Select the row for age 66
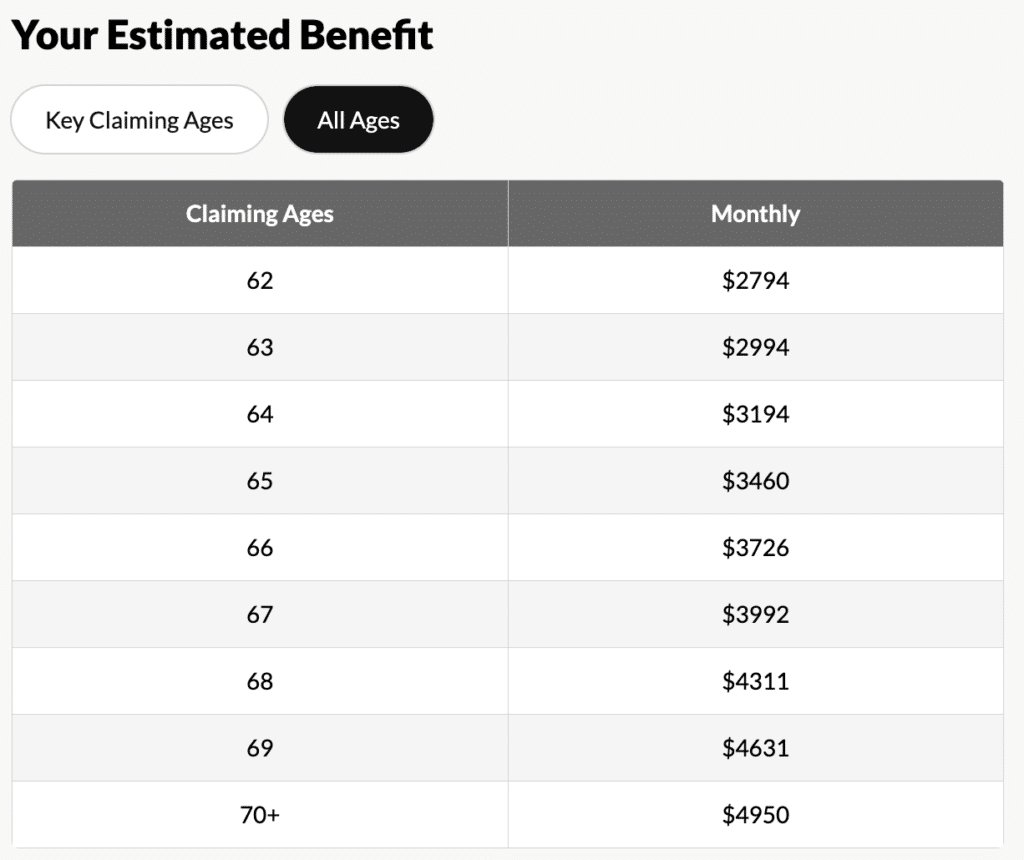Screen dimensions: 1024x860 coord(259,547)
